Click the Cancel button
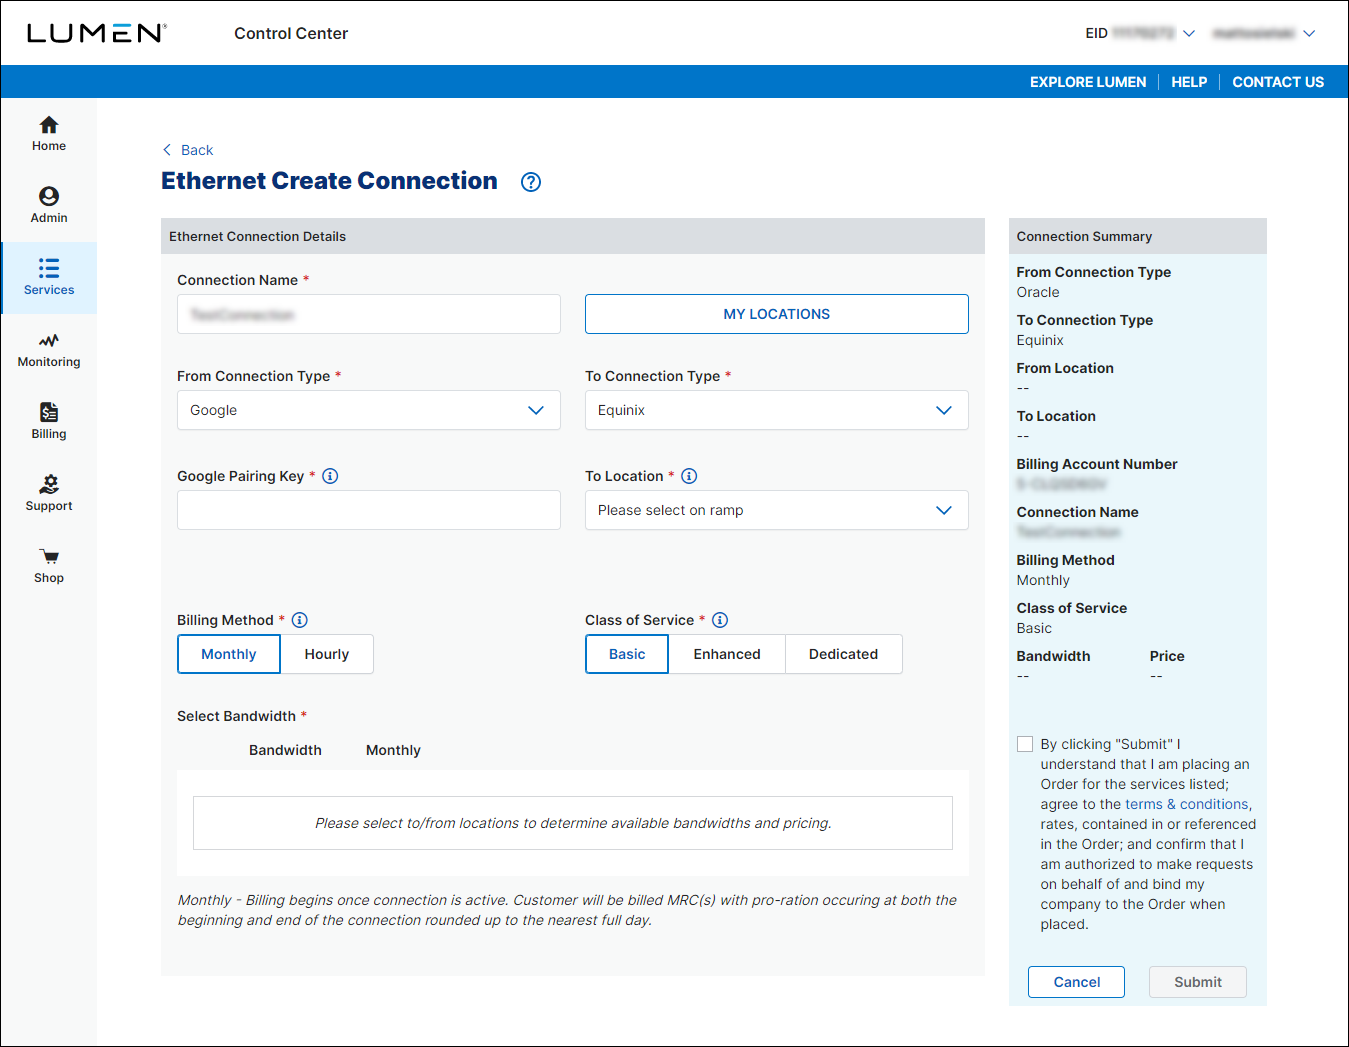The height and width of the screenshot is (1047, 1349). [1076, 982]
